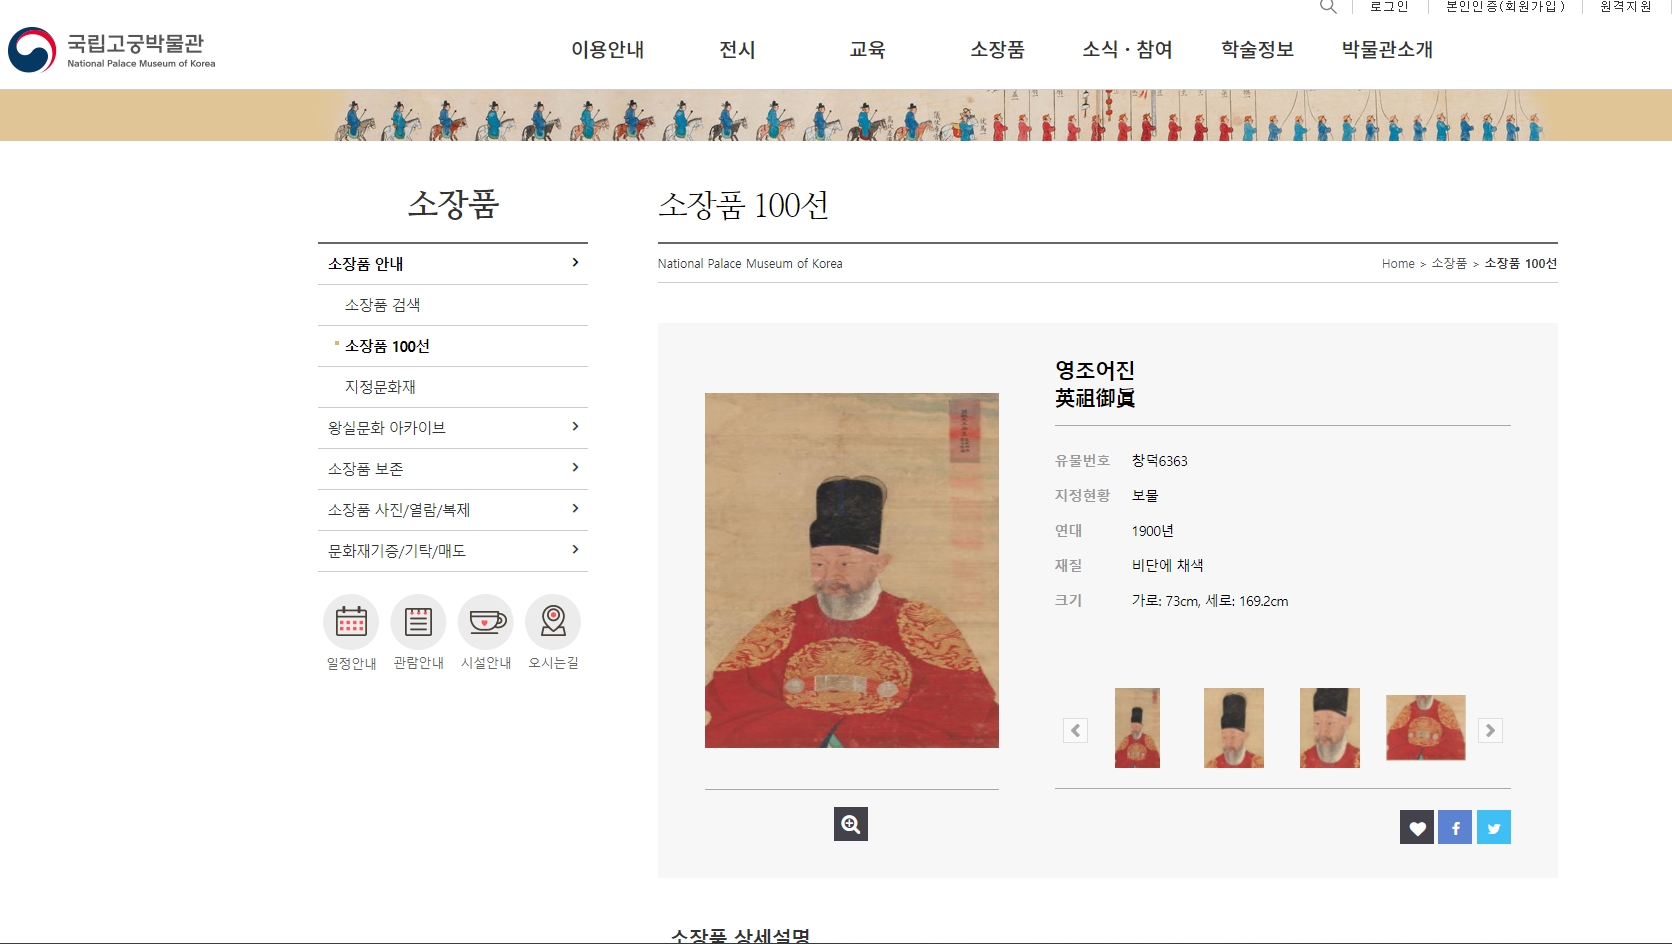Open the 박물관소개 top menu
Viewport: 1672px width, 944px height.
pyautogui.click(x=1387, y=49)
